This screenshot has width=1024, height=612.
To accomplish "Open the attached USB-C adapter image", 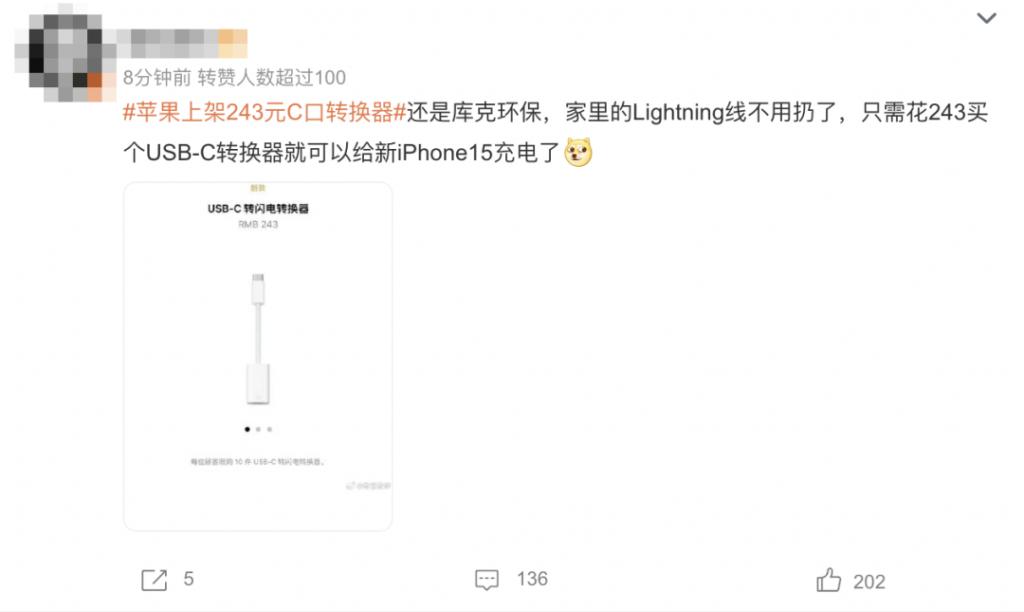I will (x=258, y=357).
